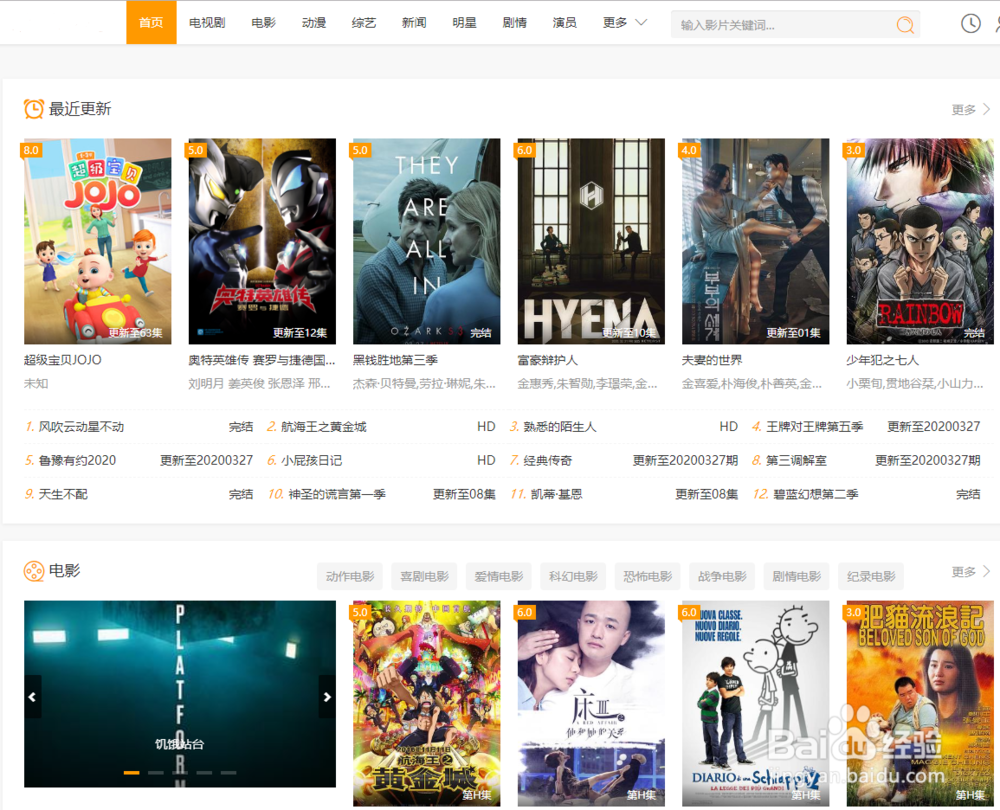Open the 航海王之黄金城 link
The image size is (1000, 810).
tap(323, 426)
